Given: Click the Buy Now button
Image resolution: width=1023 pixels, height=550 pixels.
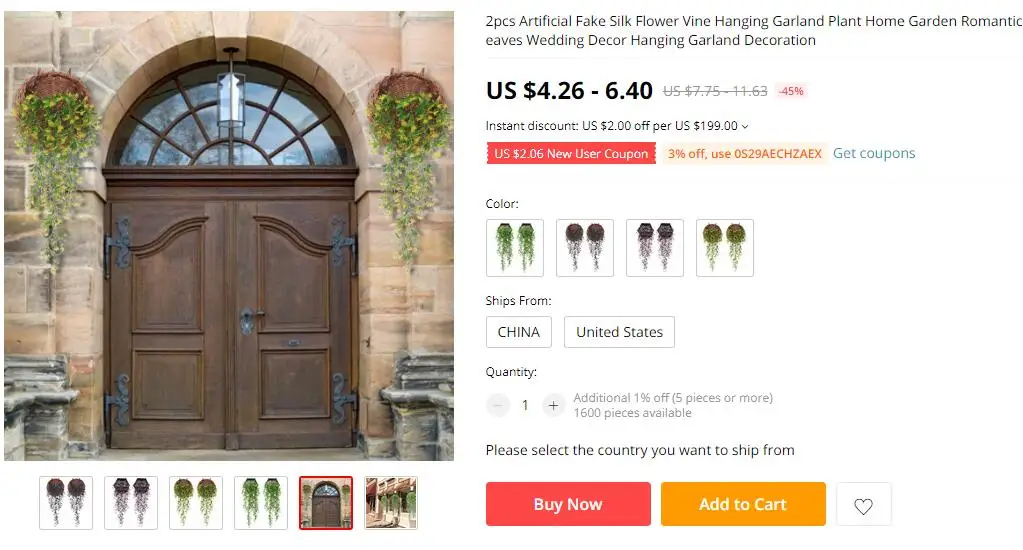Looking at the screenshot, I should 568,504.
